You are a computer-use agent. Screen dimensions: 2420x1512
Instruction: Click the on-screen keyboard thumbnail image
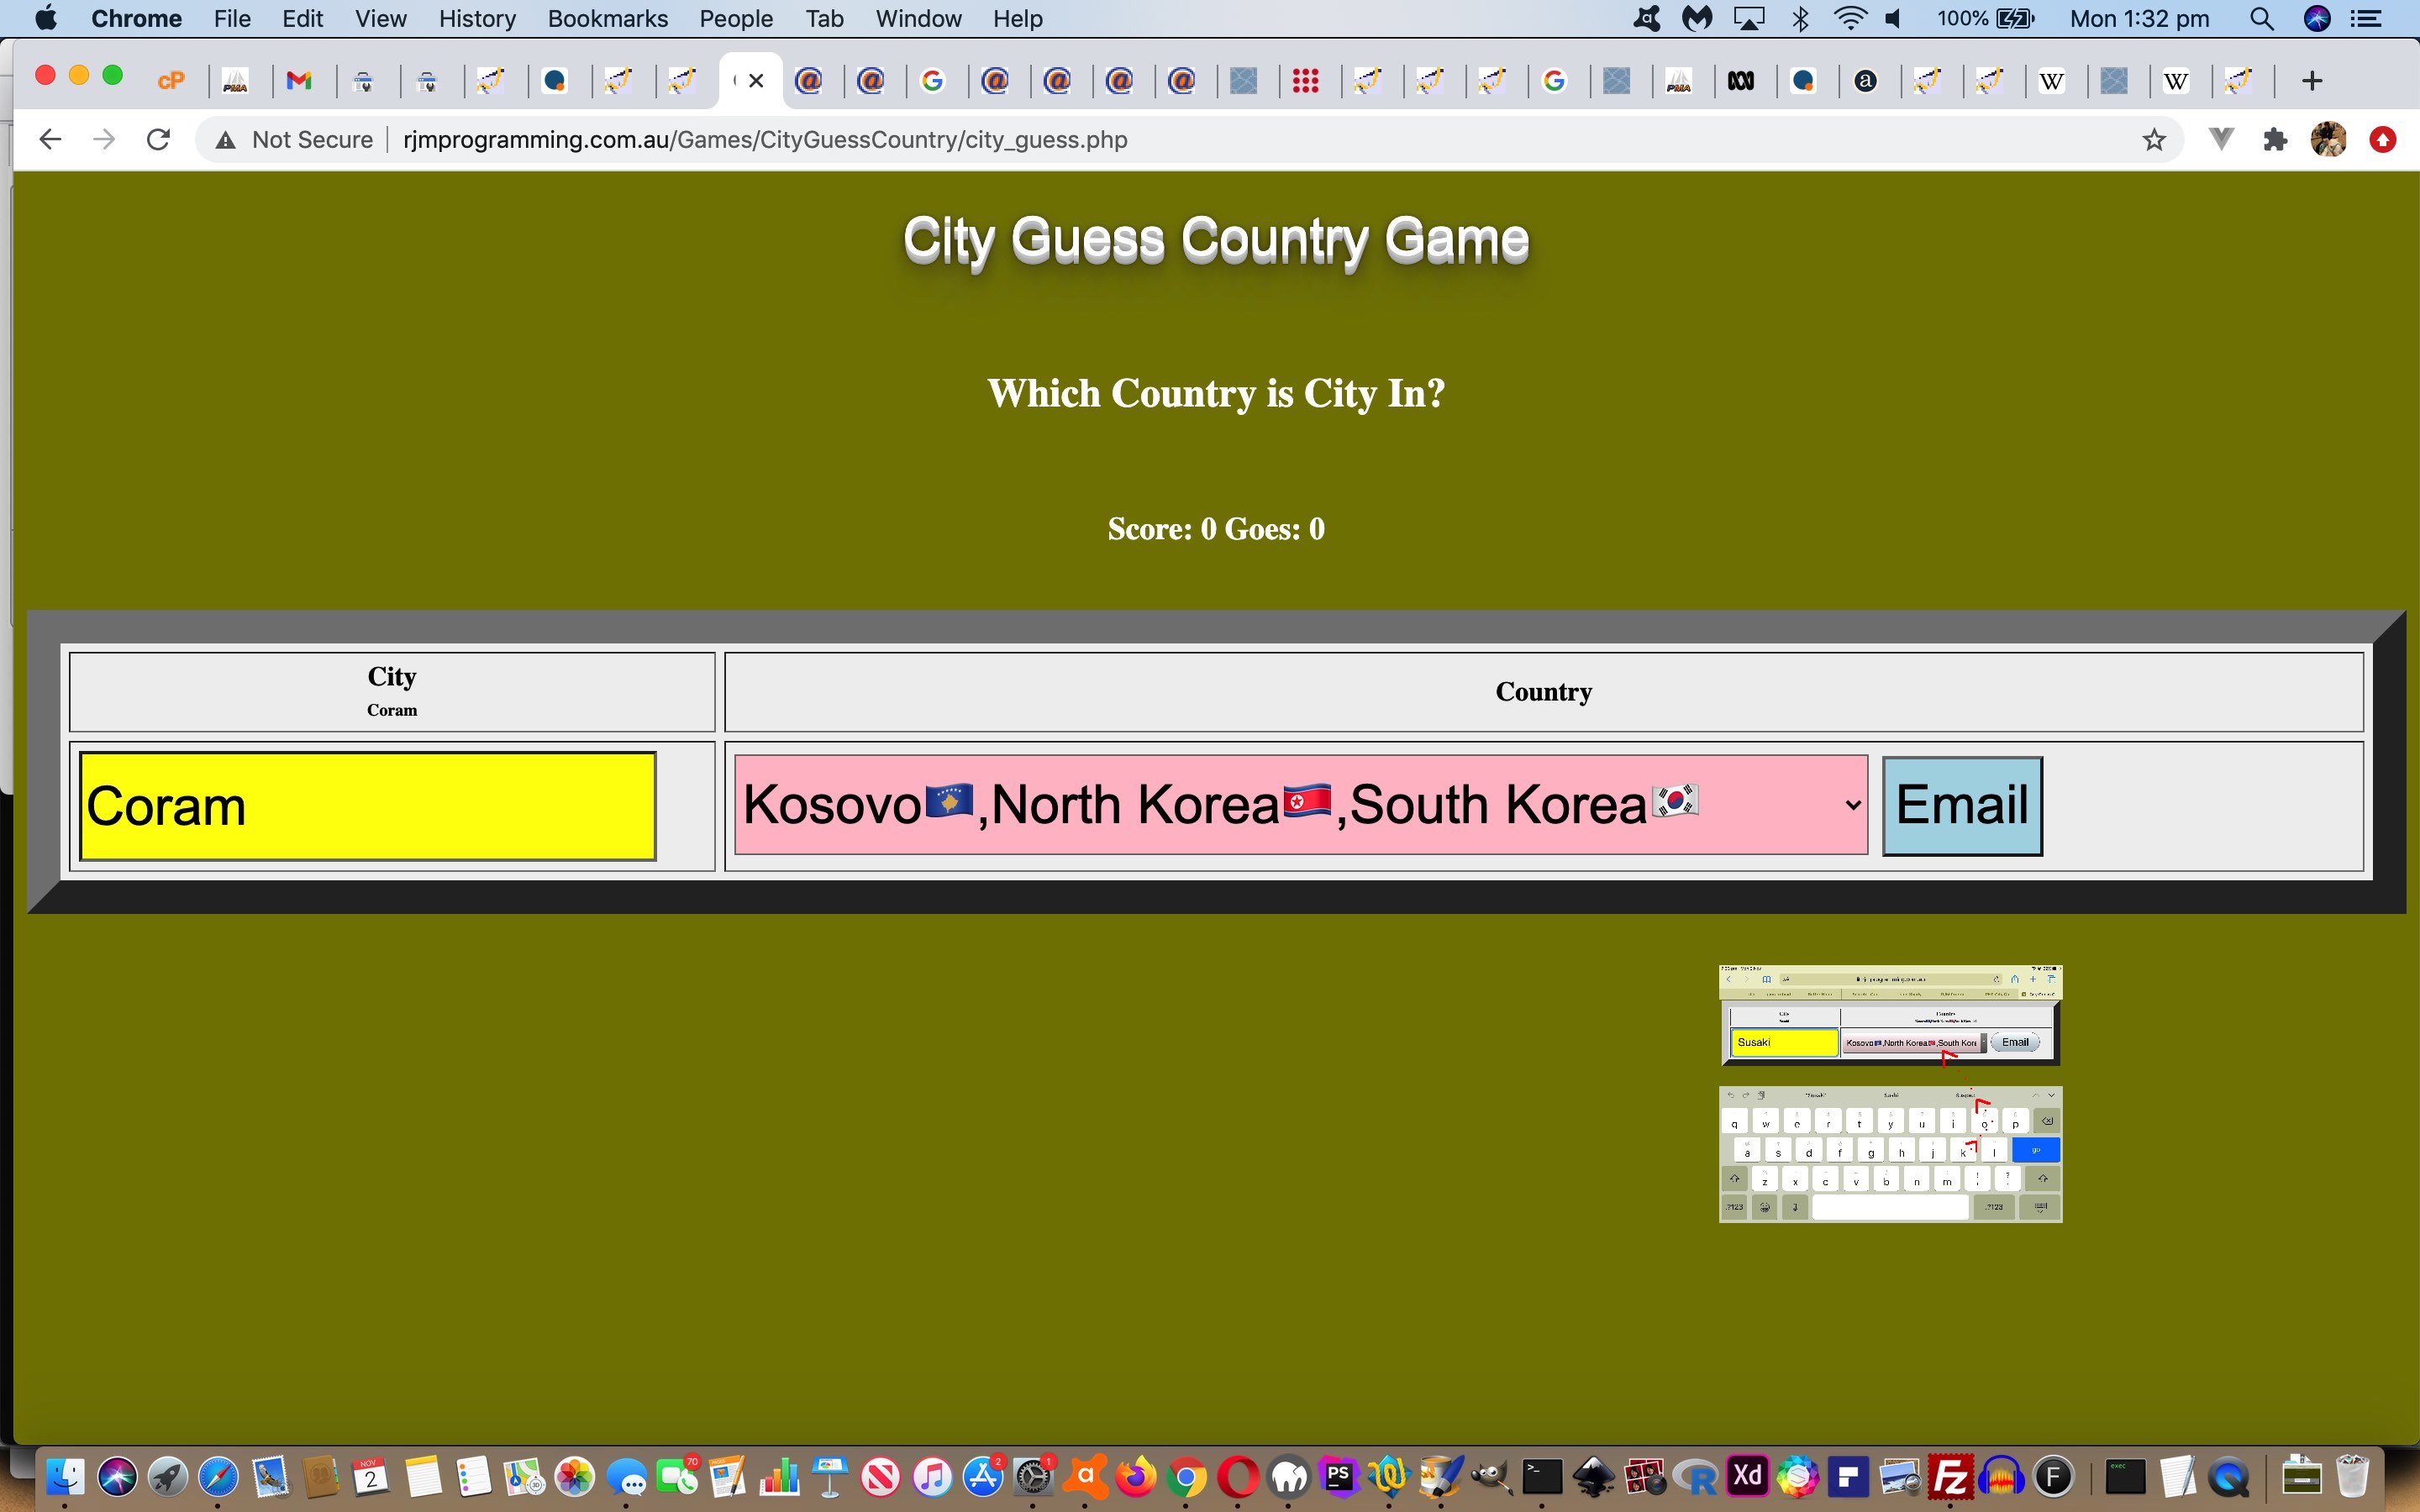click(1890, 1154)
